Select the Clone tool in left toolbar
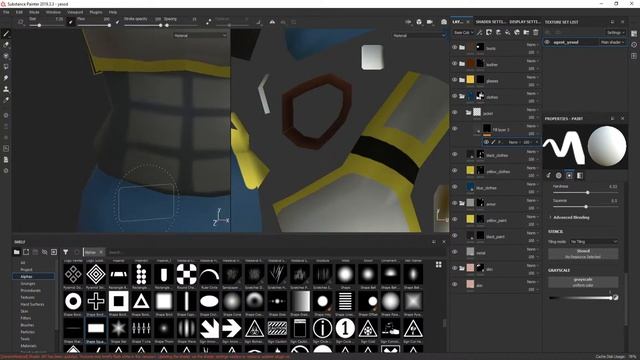This screenshot has width=640, height=360. click(x=6, y=89)
